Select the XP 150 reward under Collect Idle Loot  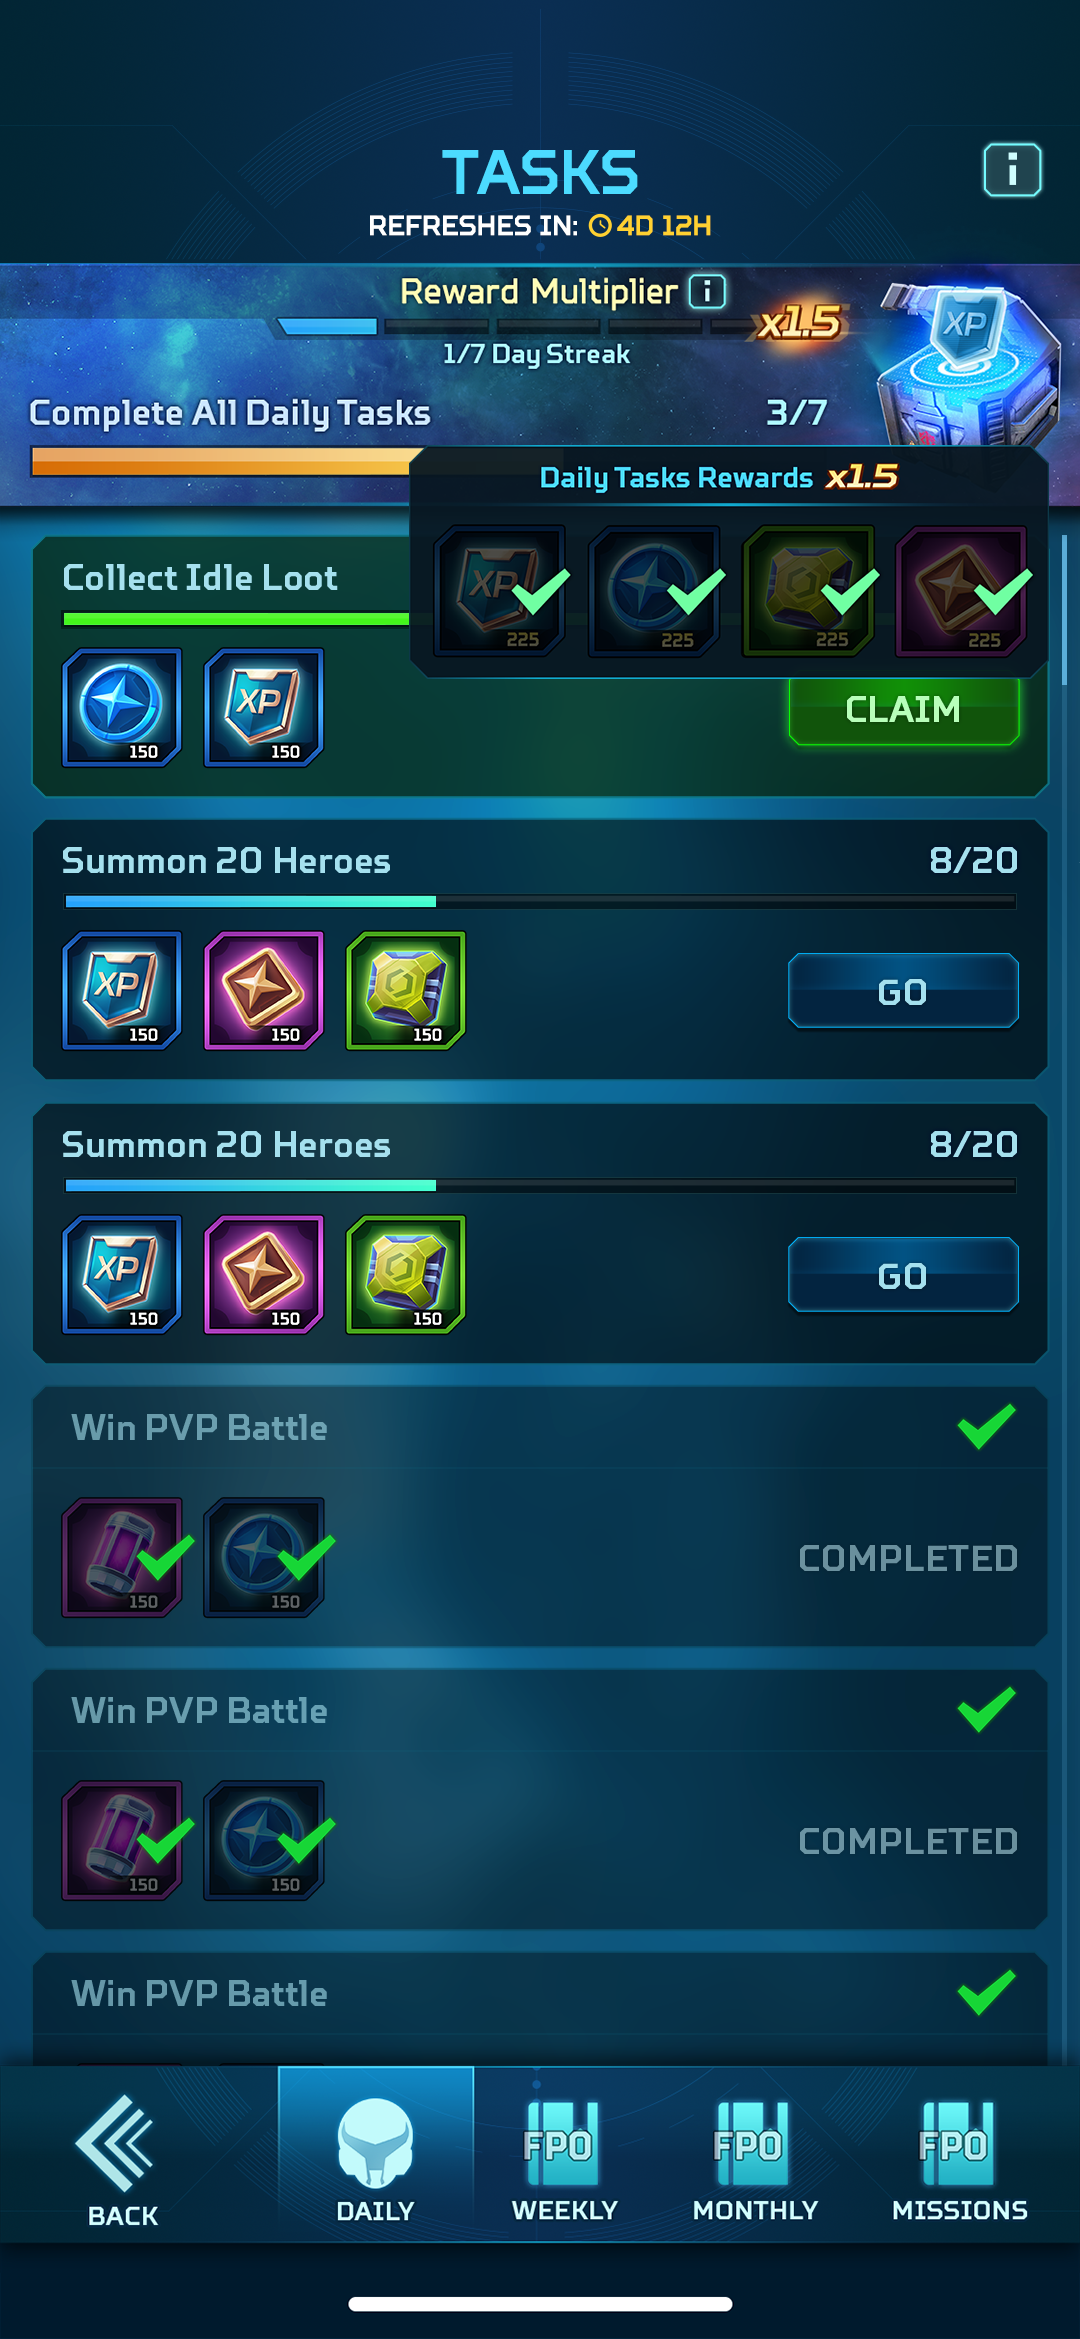(x=264, y=707)
